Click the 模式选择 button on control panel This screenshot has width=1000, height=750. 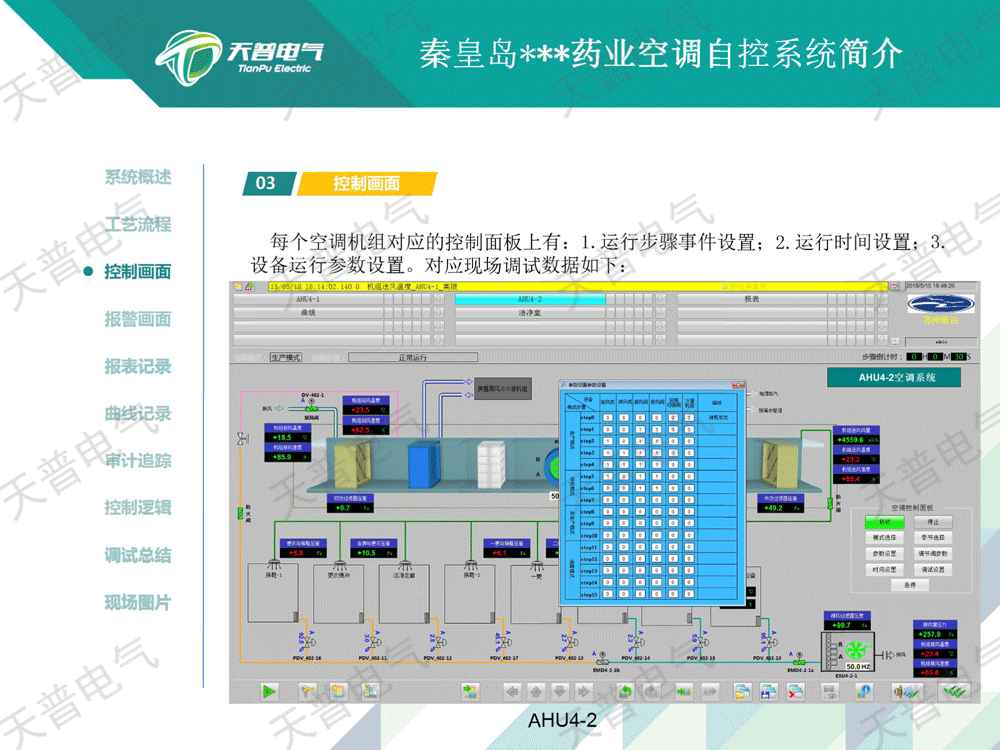884,538
